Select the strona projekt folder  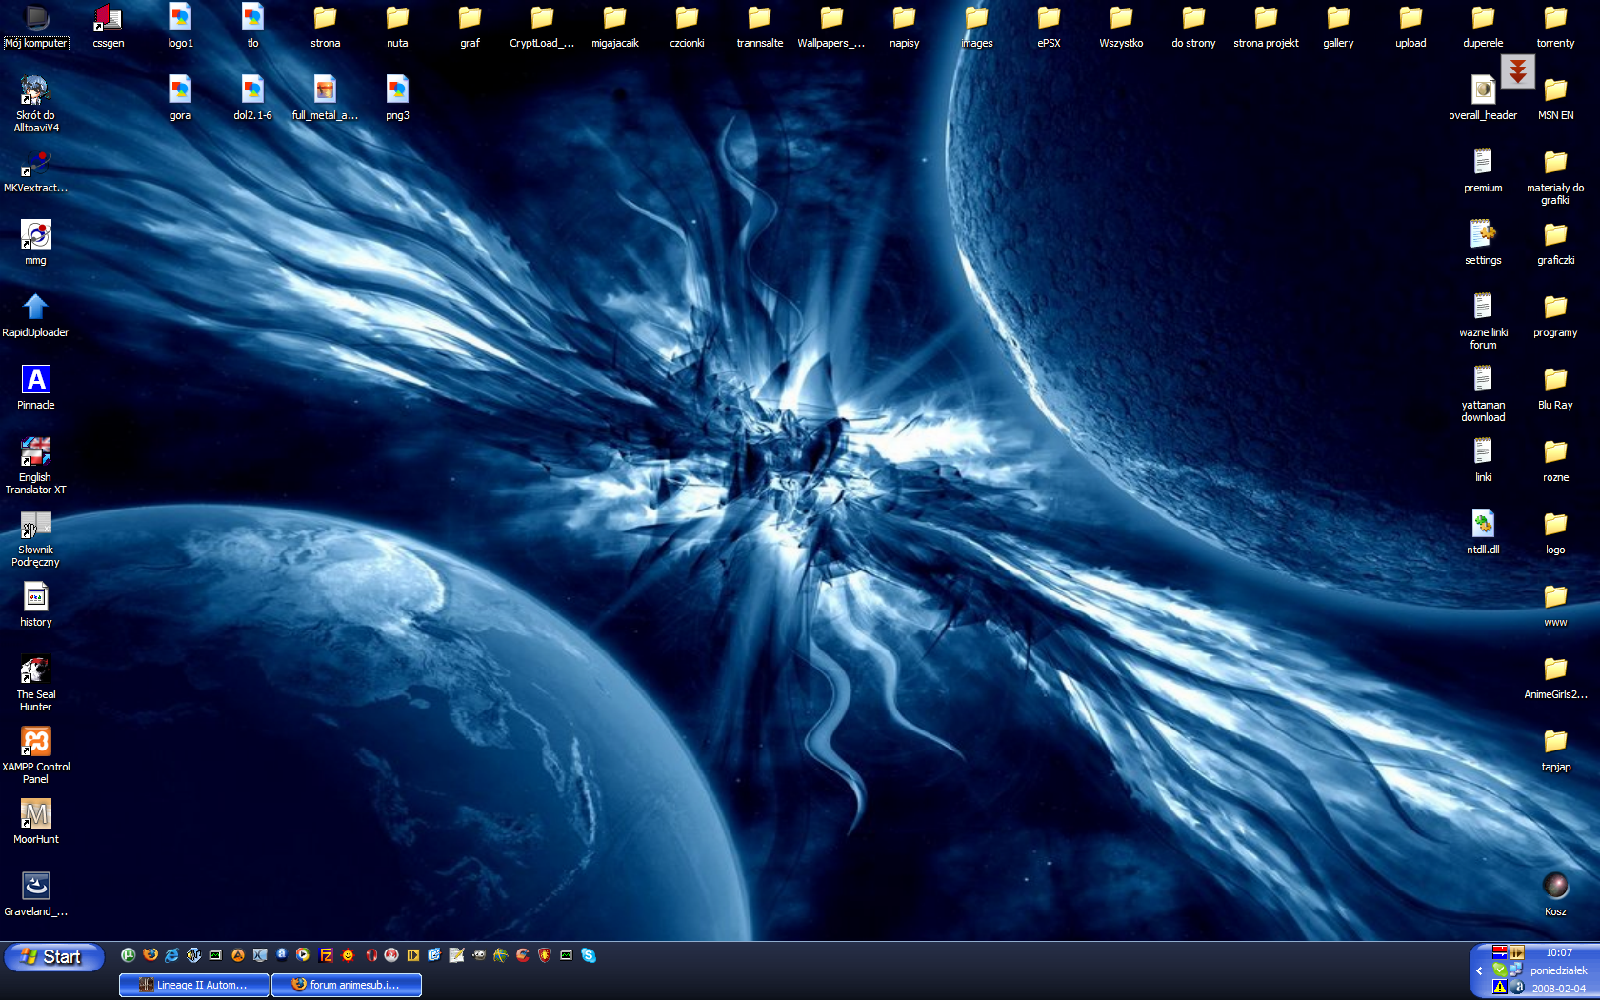[1266, 26]
